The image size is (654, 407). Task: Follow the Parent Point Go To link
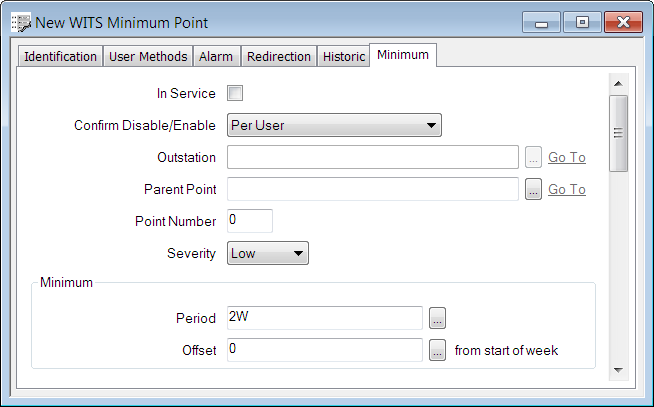coord(566,189)
